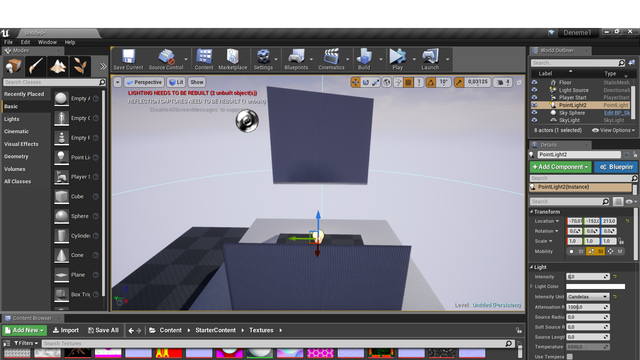
Task: Expand the modes toolbar chevron
Action: pos(103,66)
